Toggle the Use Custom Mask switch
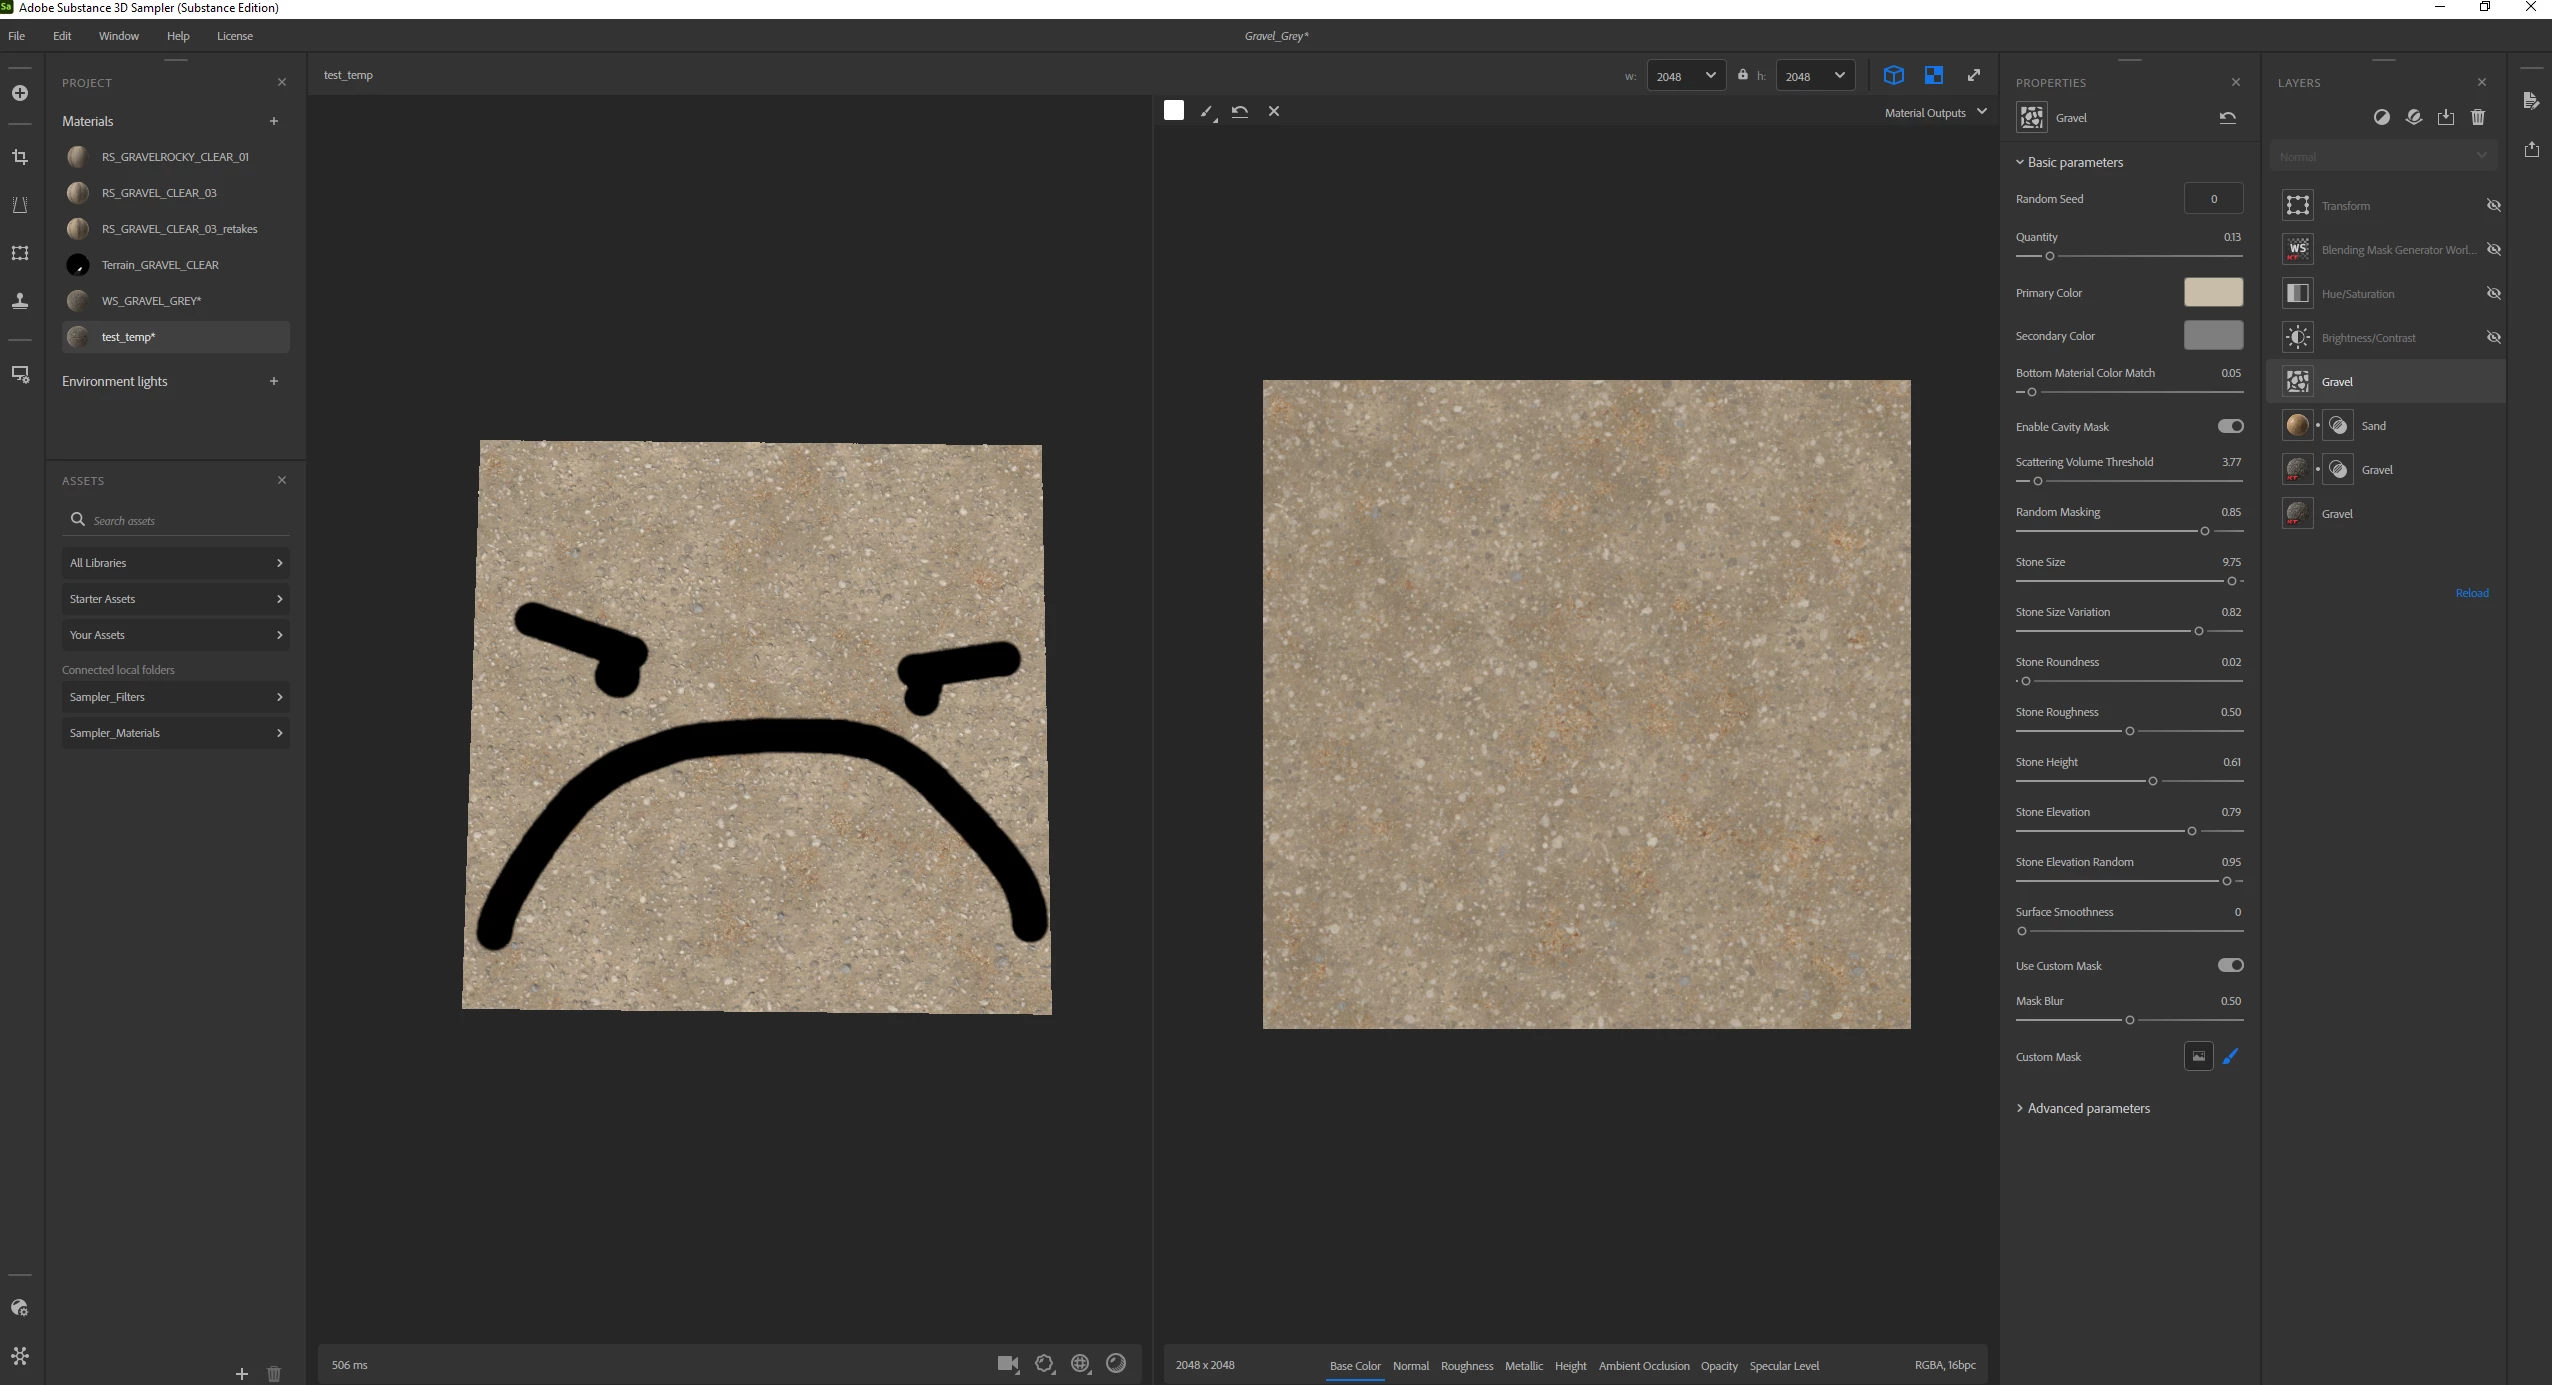 point(2230,965)
